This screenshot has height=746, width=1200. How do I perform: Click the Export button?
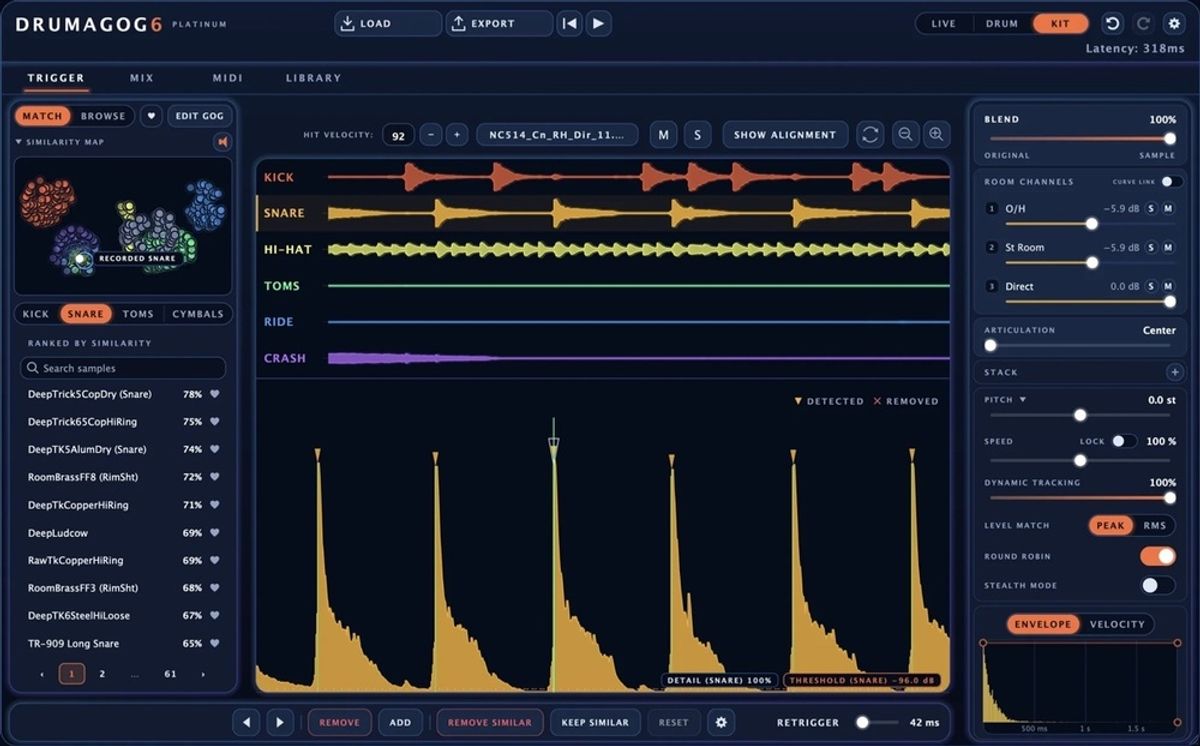coord(499,23)
